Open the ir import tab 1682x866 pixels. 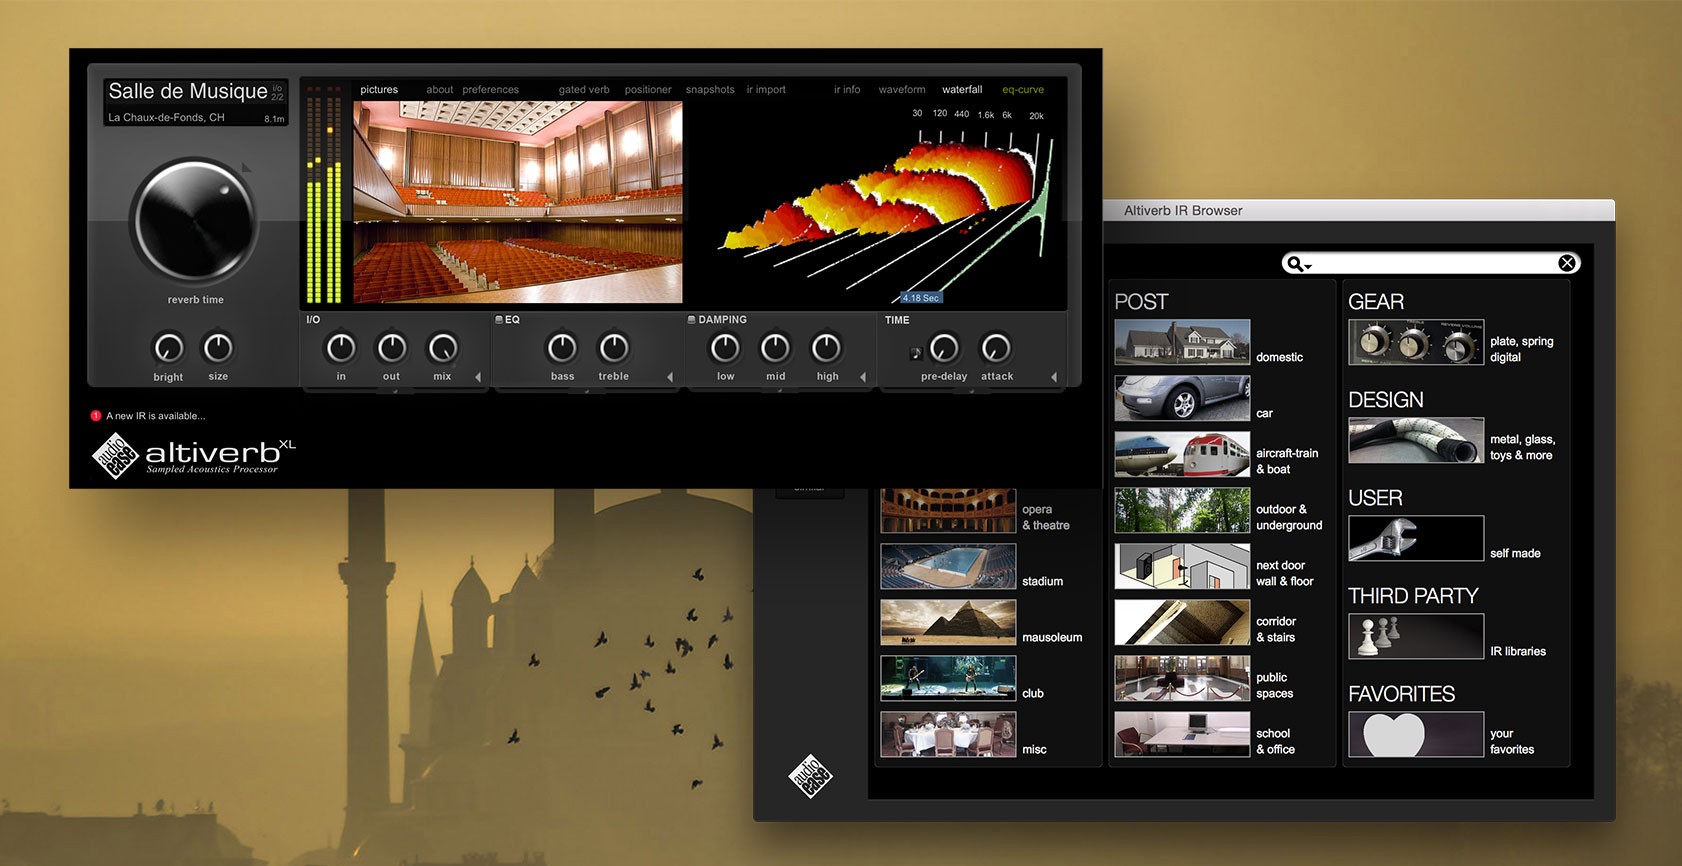click(766, 90)
